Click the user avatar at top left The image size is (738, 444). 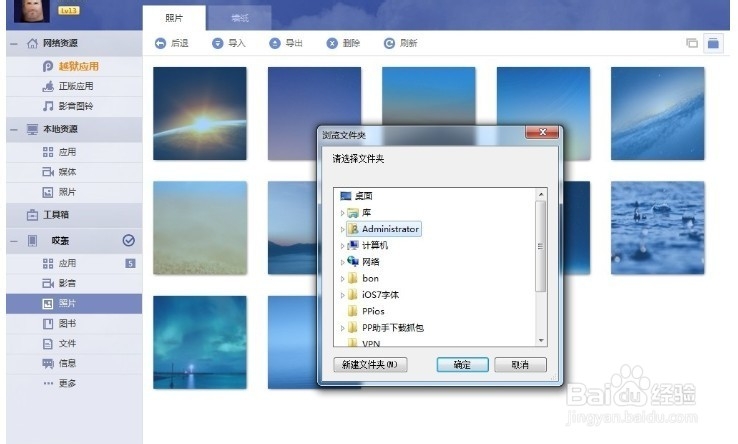(x=32, y=11)
